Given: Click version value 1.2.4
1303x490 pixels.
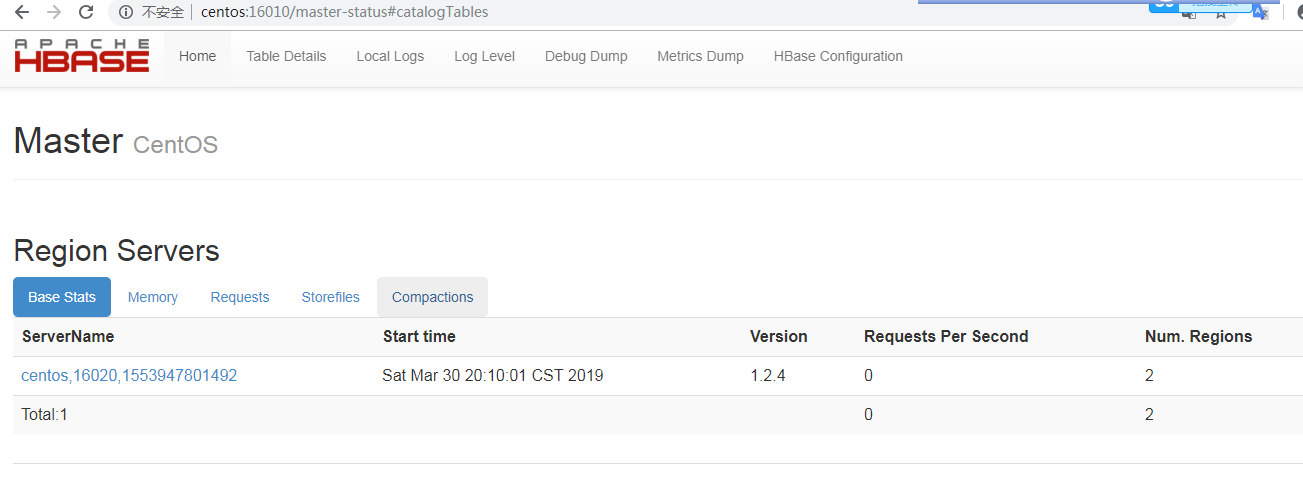Looking at the screenshot, I should pyautogui.click(x=769, y=376).
